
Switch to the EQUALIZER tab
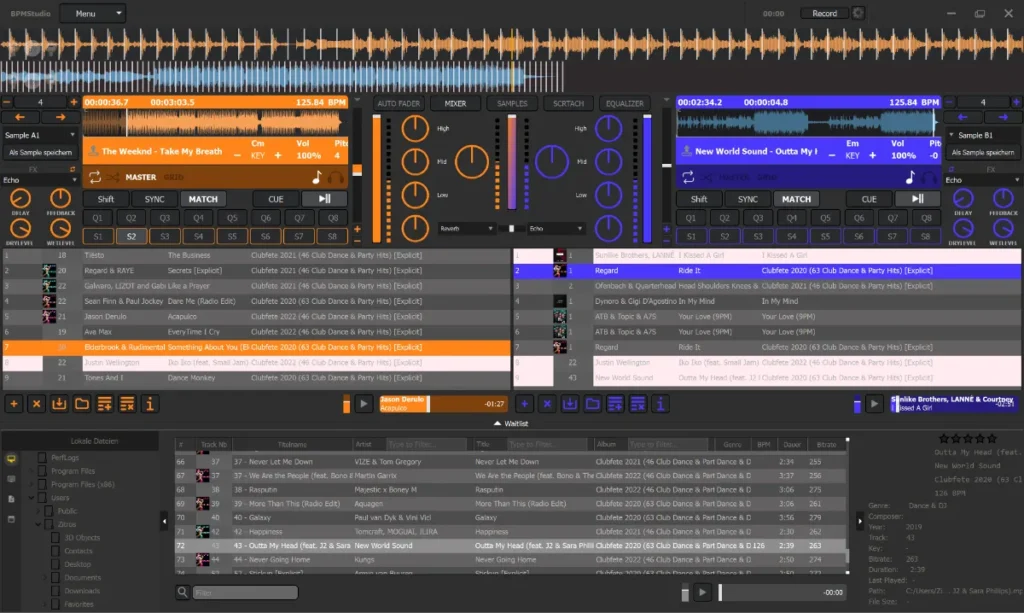coord(625,103)
